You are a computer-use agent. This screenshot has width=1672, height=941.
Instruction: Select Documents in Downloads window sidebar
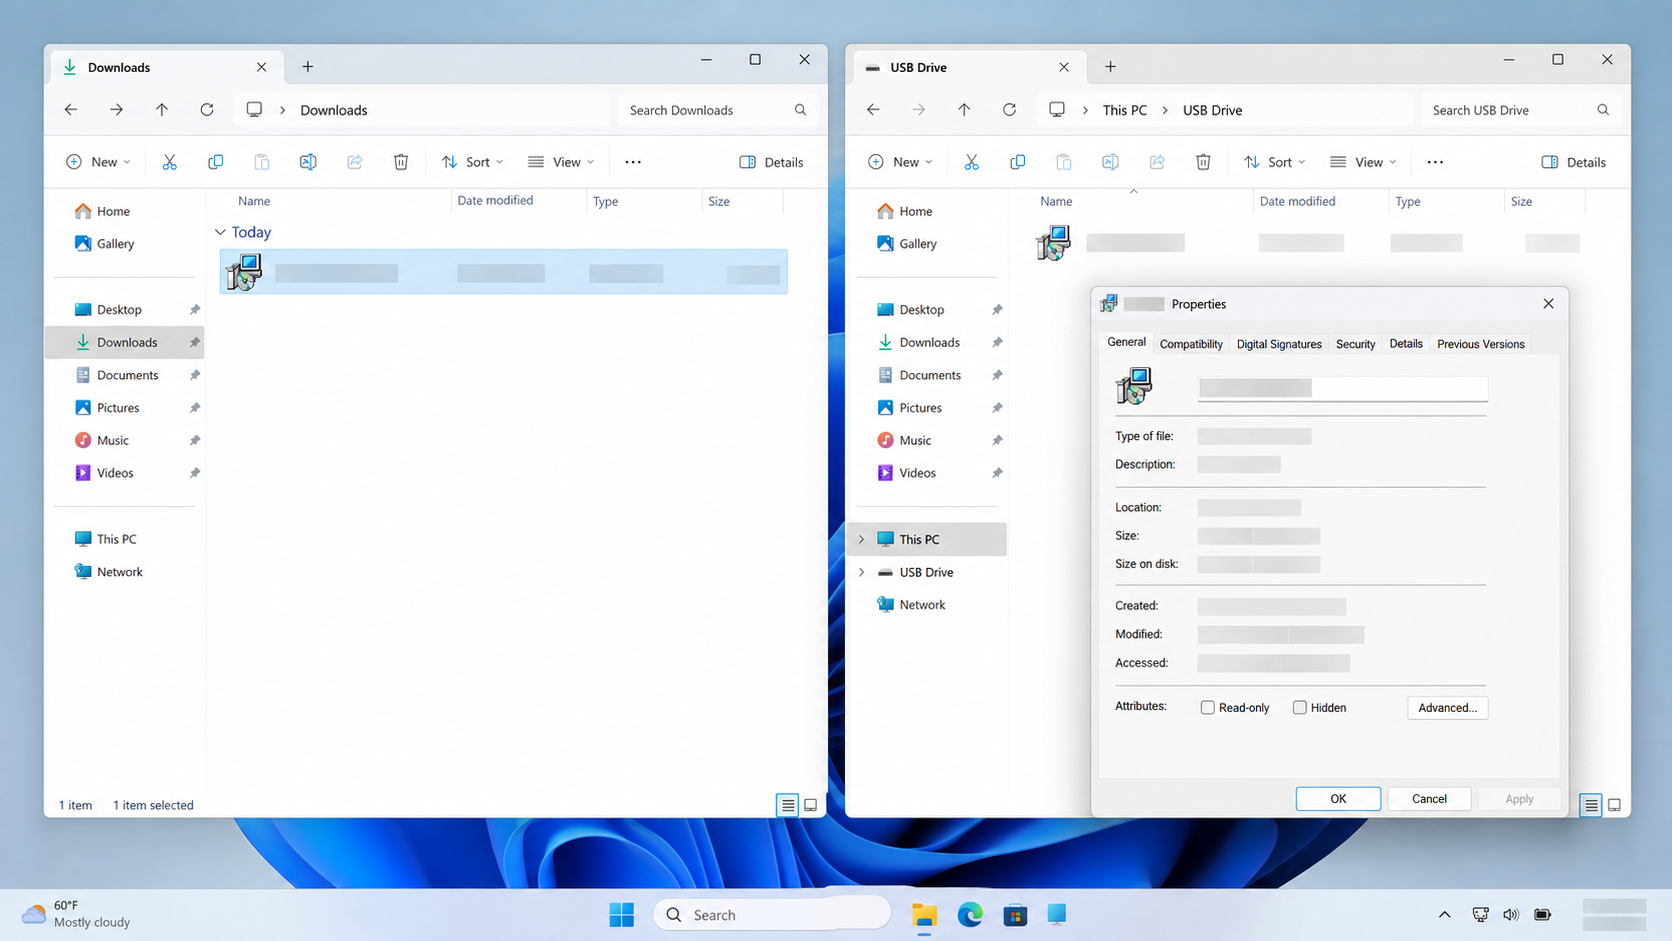pyautogui.click(x=127, y=375)
